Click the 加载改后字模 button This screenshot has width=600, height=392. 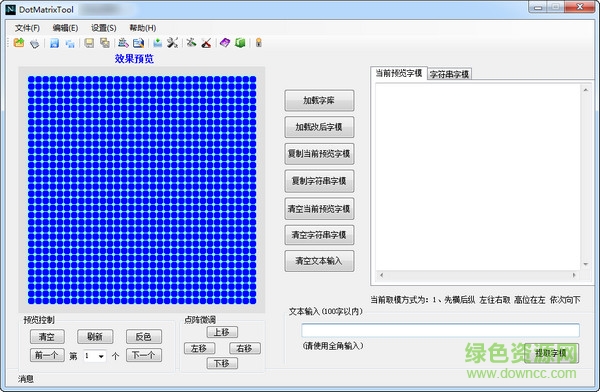[319, 127]
